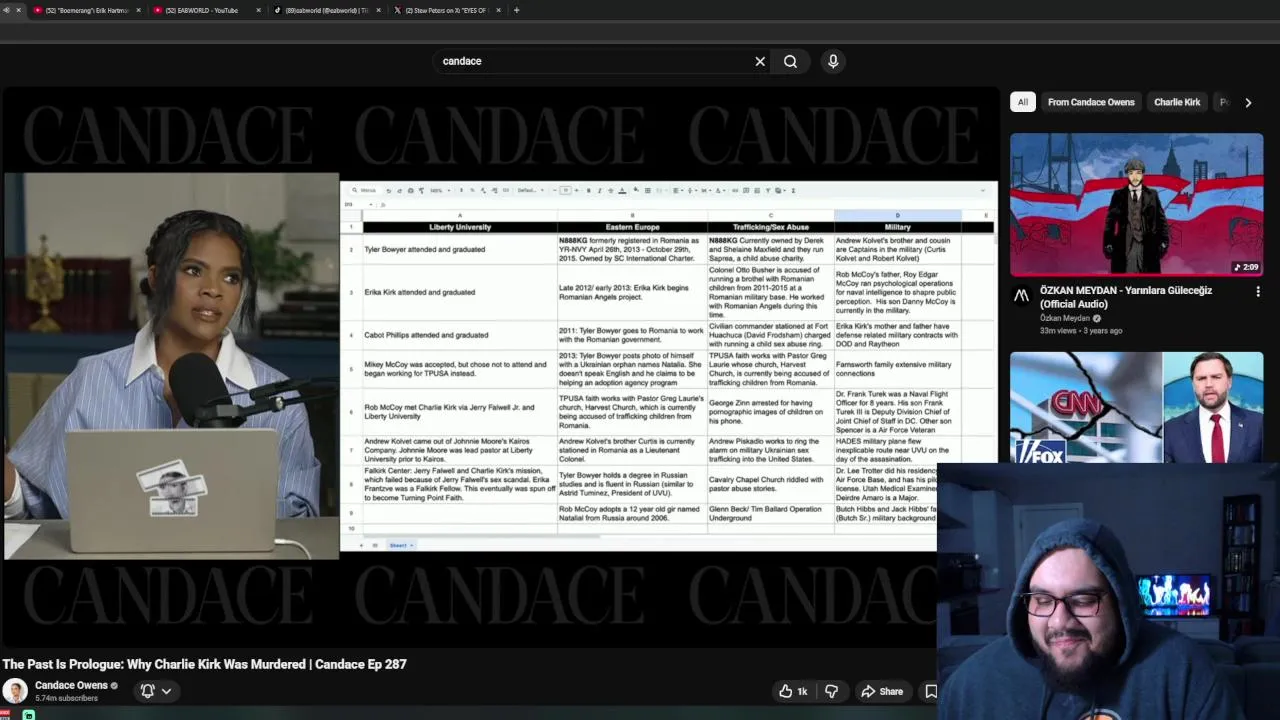
Task: Toggle the notification bell for Candace Owens
Action: pyautogui.click(x=147, y=691)
